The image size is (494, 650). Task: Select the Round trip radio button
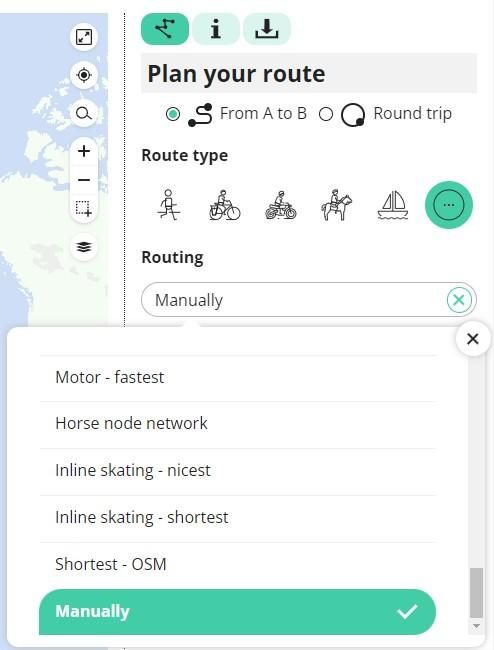326,114
